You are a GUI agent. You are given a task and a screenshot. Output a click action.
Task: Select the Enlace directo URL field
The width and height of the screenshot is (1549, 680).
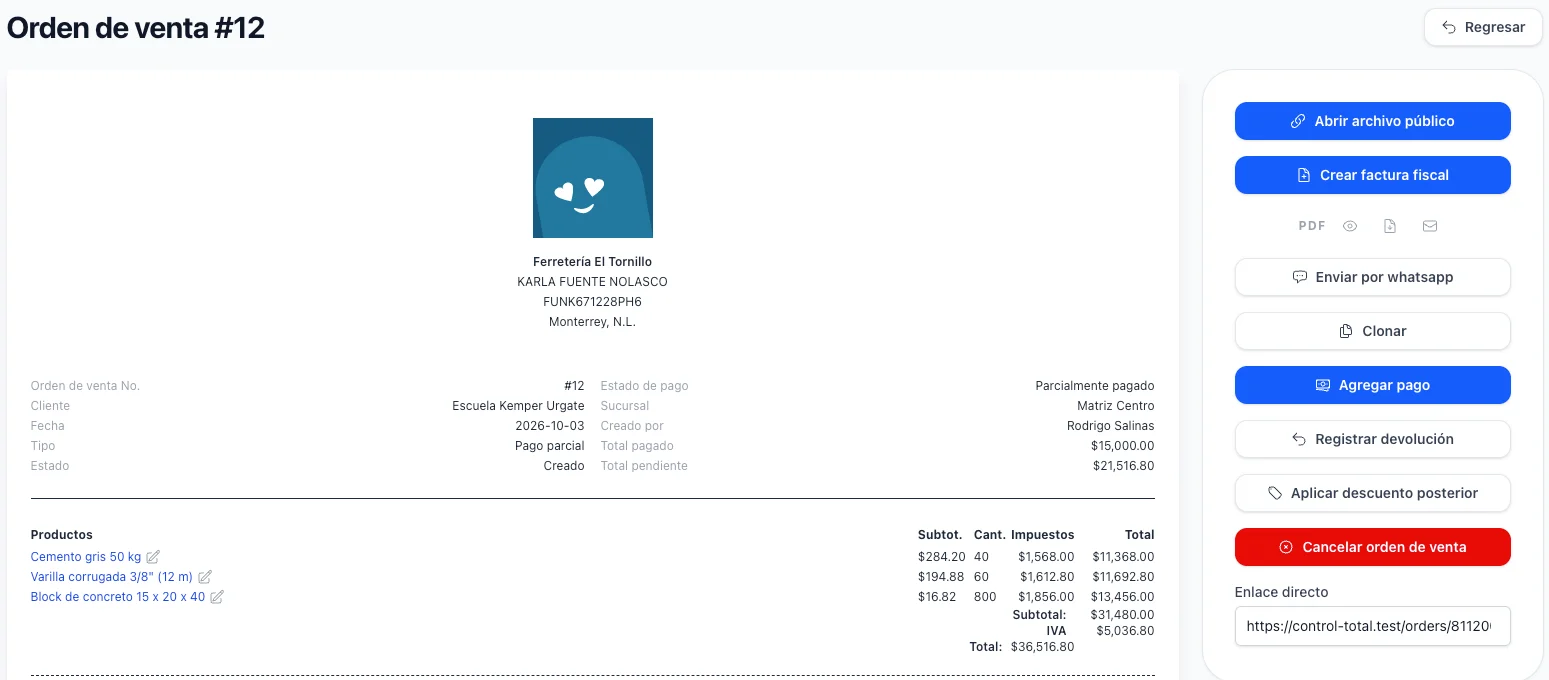coord(1372,627)
